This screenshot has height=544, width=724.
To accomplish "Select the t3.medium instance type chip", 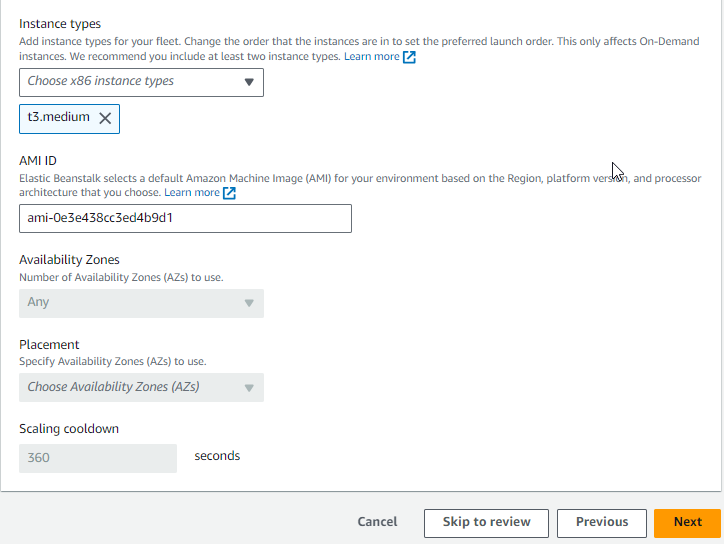I will pyautogui.click(x=58, y=117).
